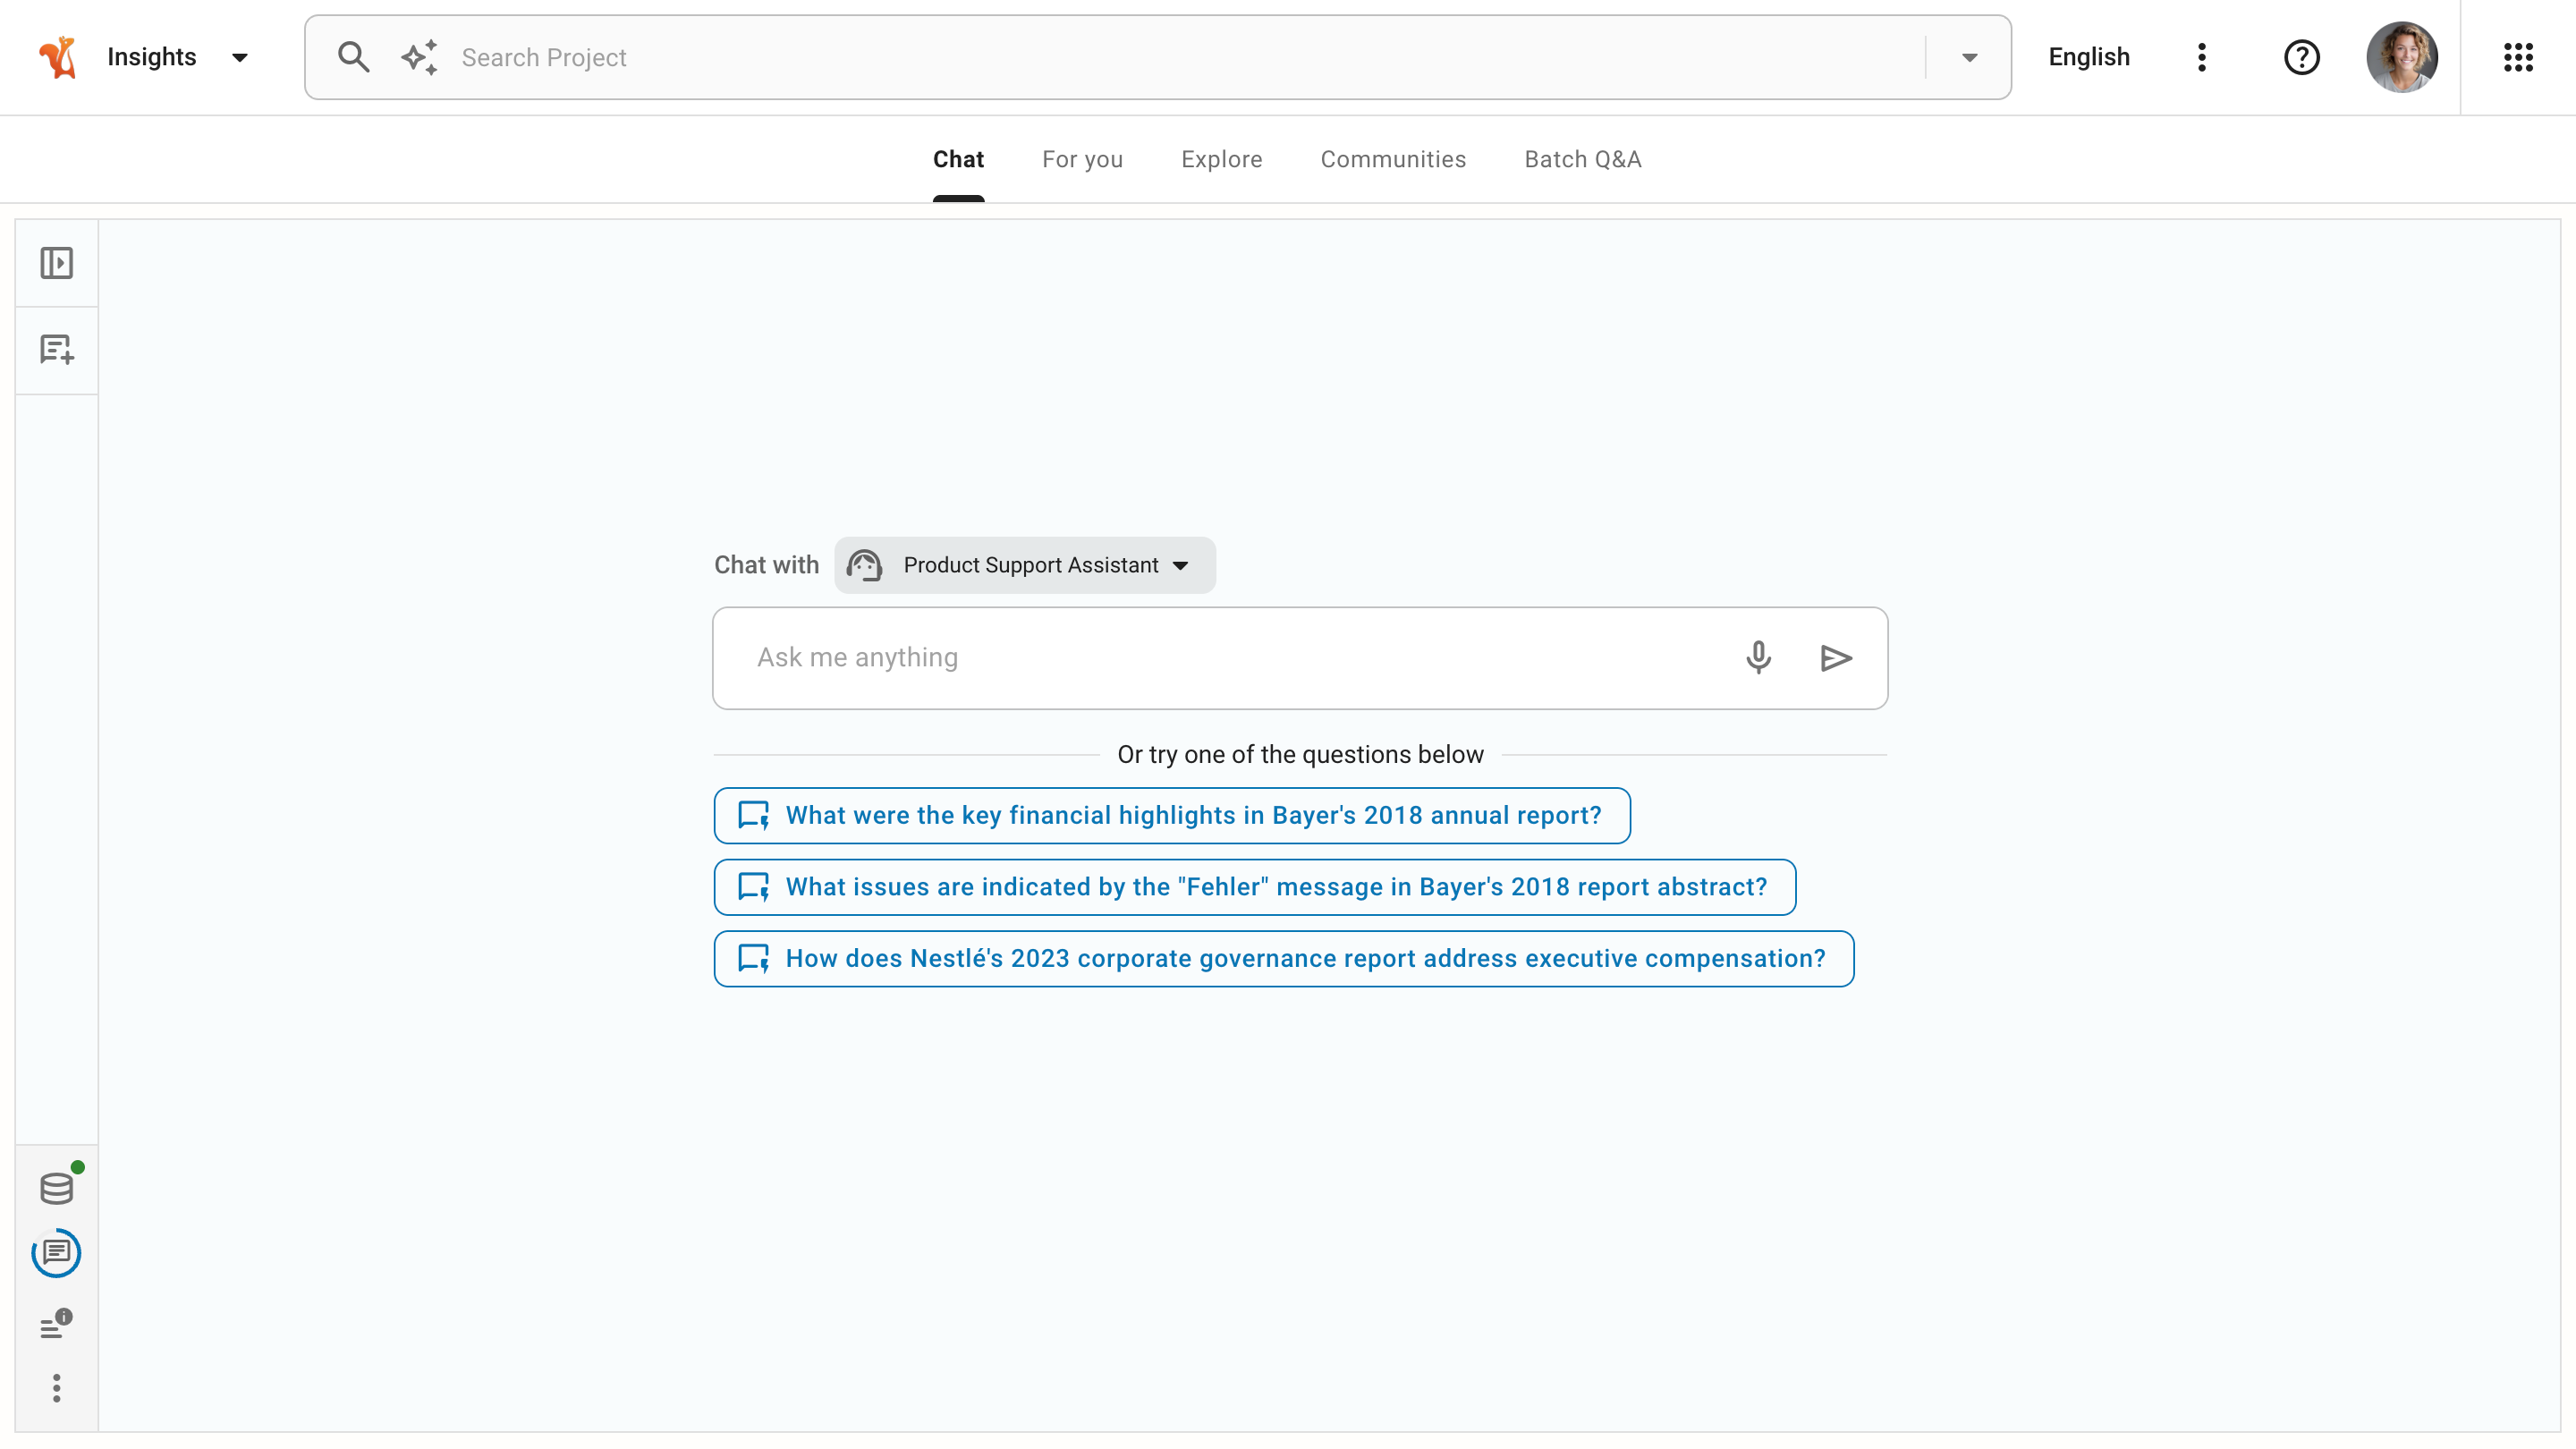The width and height of the screenshot is (2576, 1449).
Task: Open the Product Support Assistant dropdown
Action: [1024, 565]
